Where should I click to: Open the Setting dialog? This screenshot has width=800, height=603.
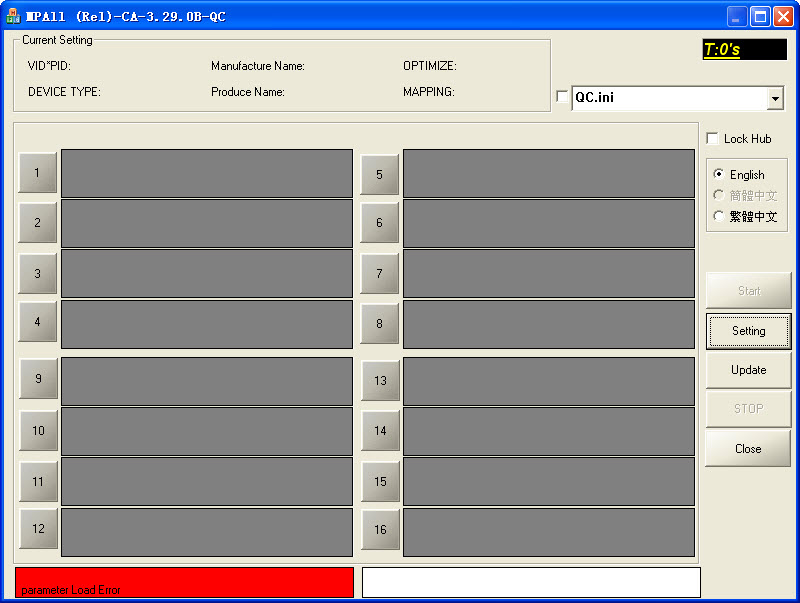point(748,331)
